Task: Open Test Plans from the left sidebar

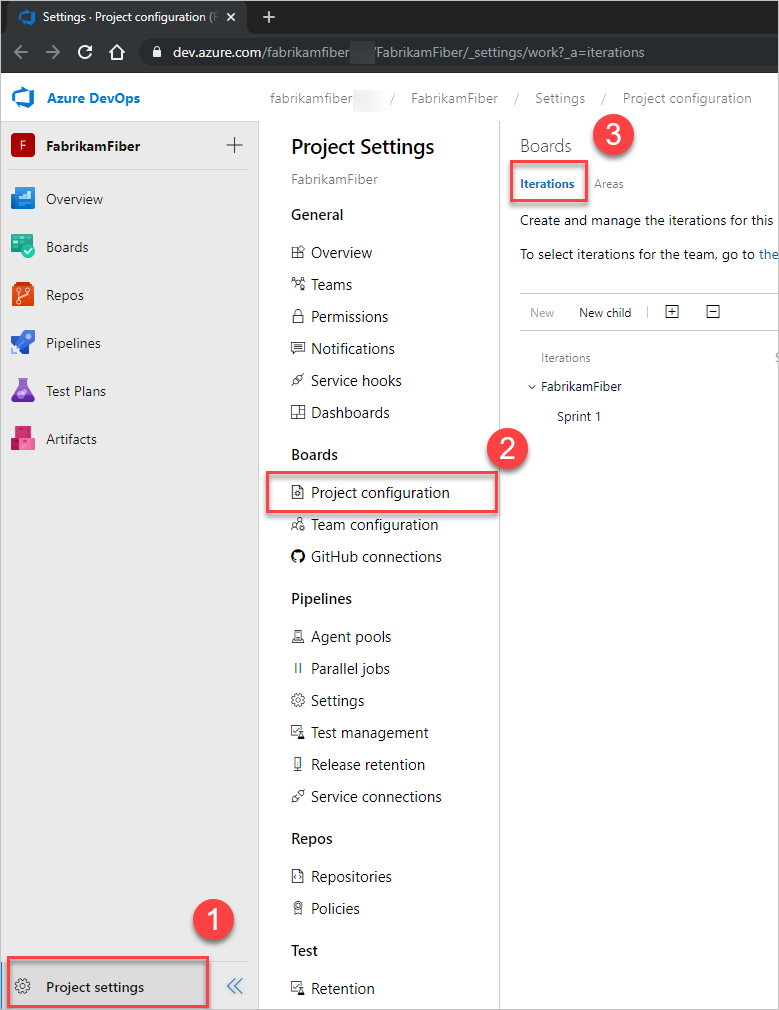Action: tap(74, 390)
